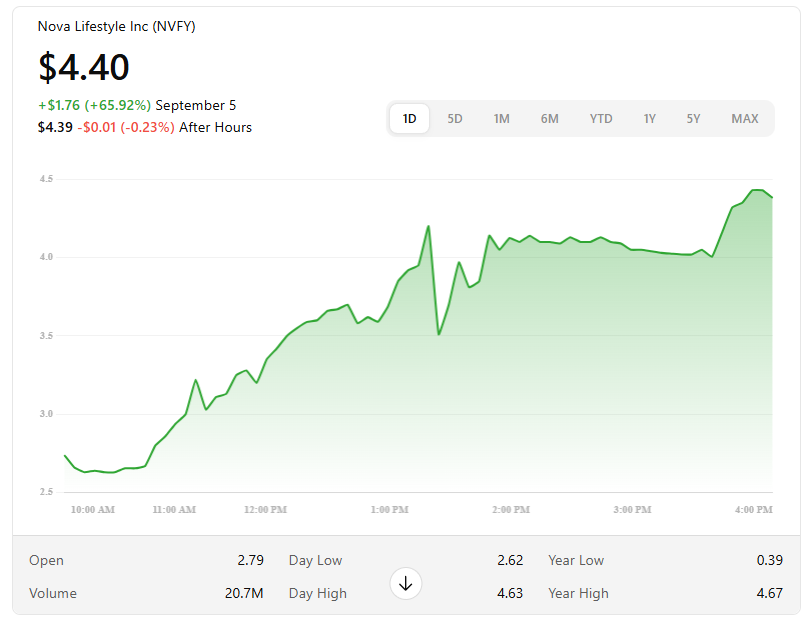Viewport: 804px width, 620px height.
Task: Select the 1D time range tab
Action: (x=409, y=119)
